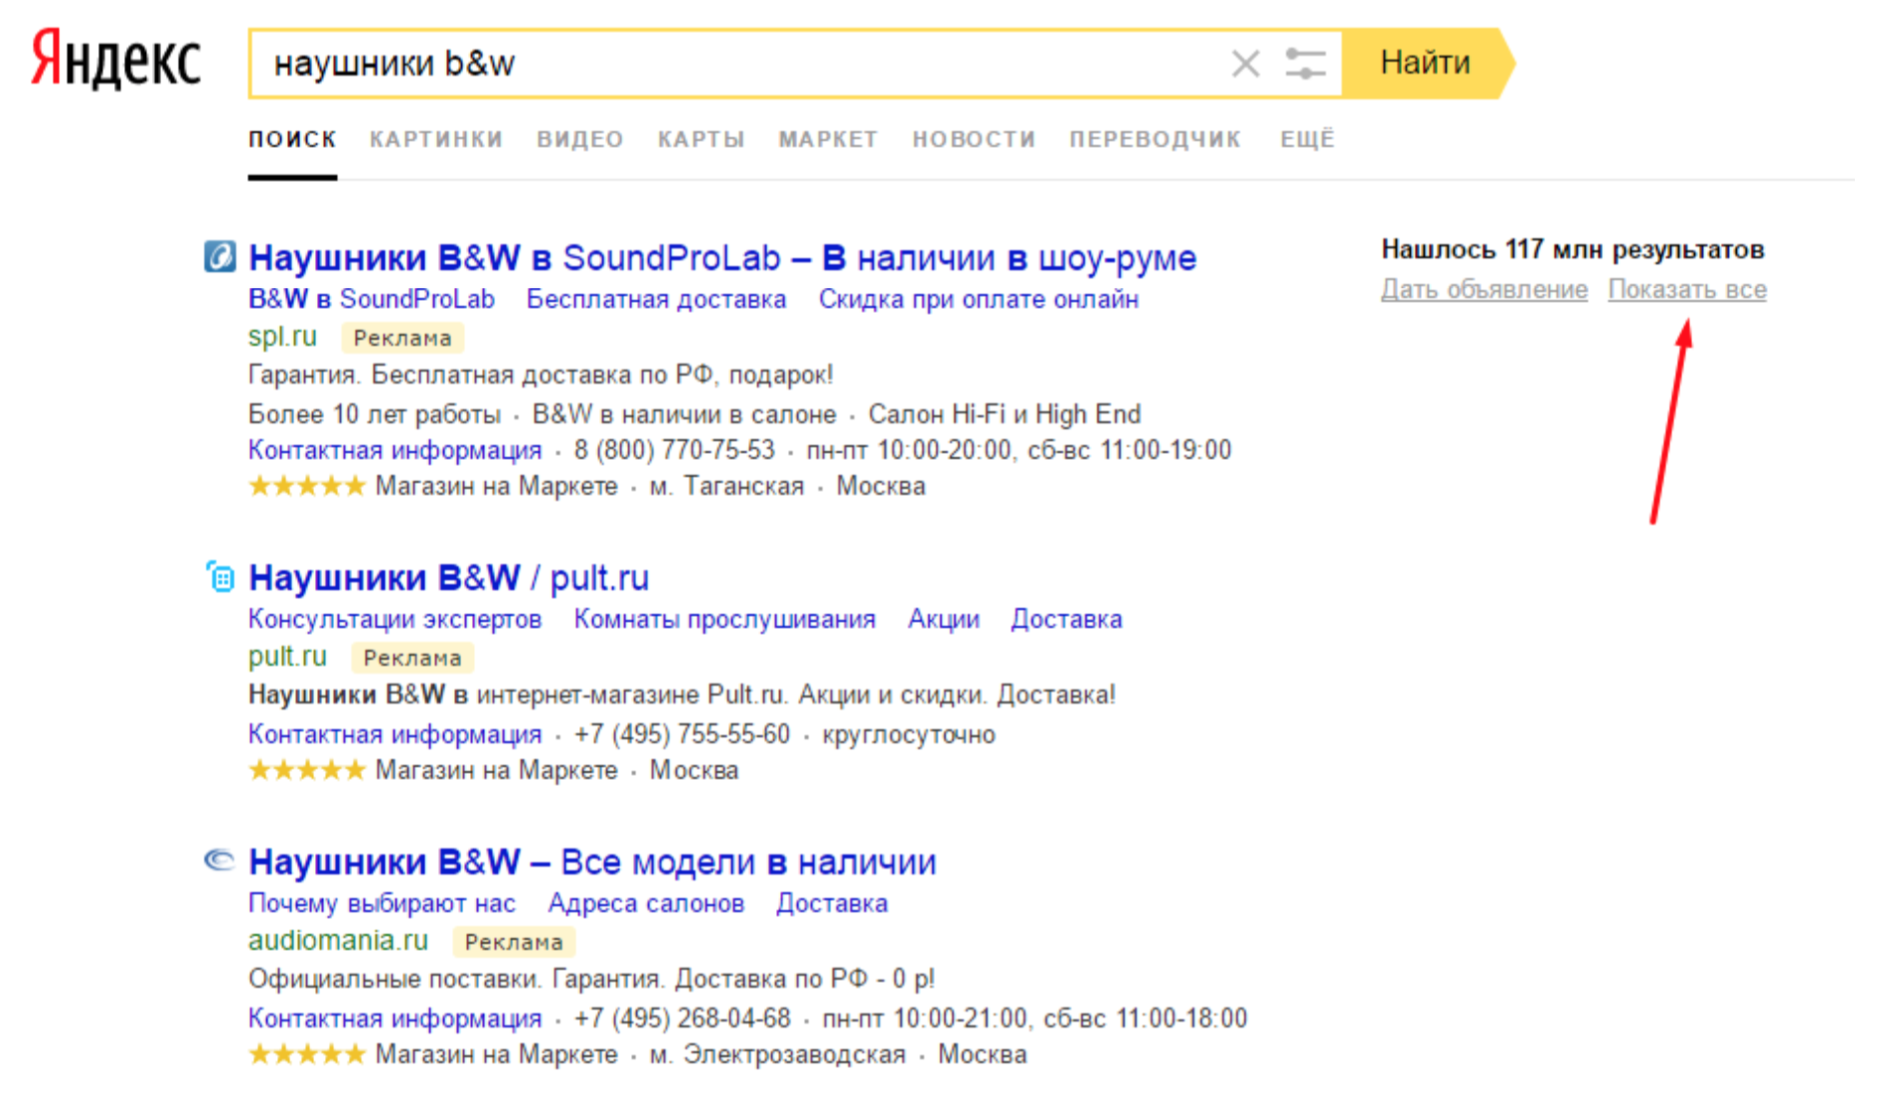This screenshot has height=1097, width=1880.
Task: Open the Доставка sitelink under pult.ru
Action: pos(1066,619)
